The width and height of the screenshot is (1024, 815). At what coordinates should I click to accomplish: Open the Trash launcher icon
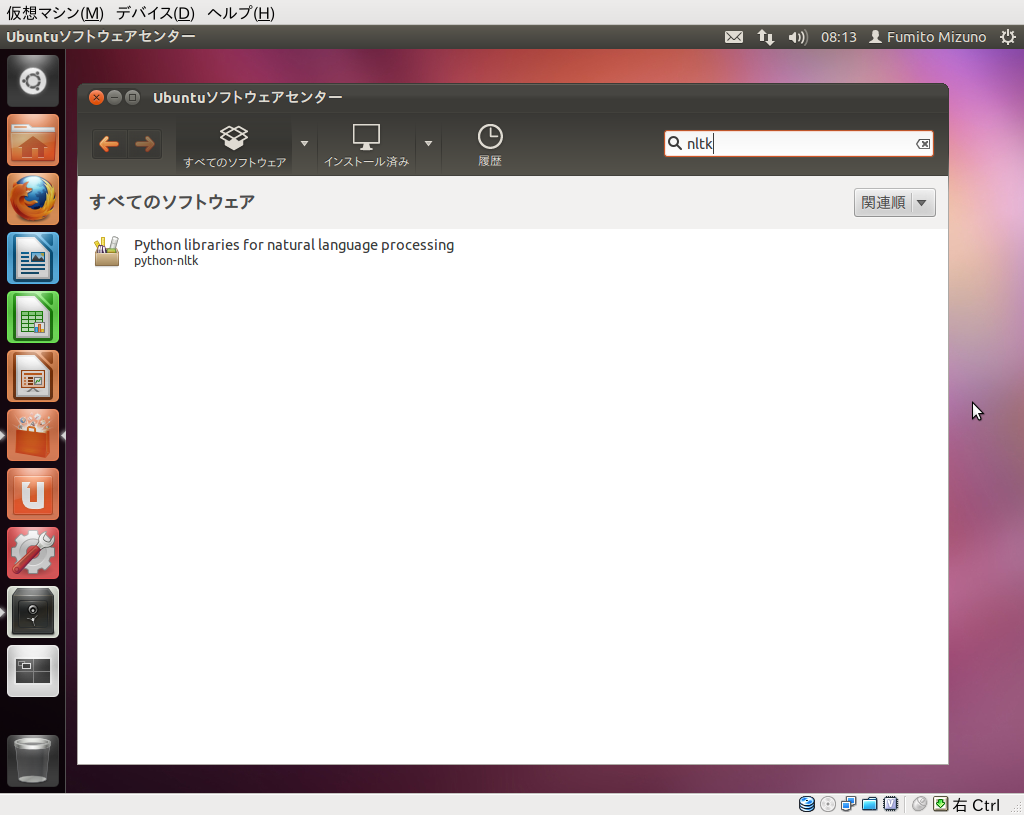pyautogui.click(x=33, y=761)
